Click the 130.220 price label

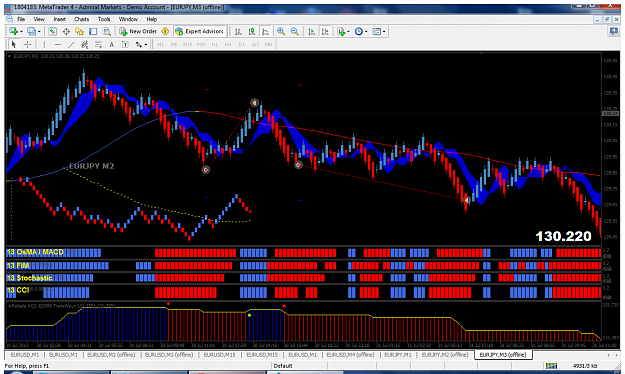[x=563, y=236]
